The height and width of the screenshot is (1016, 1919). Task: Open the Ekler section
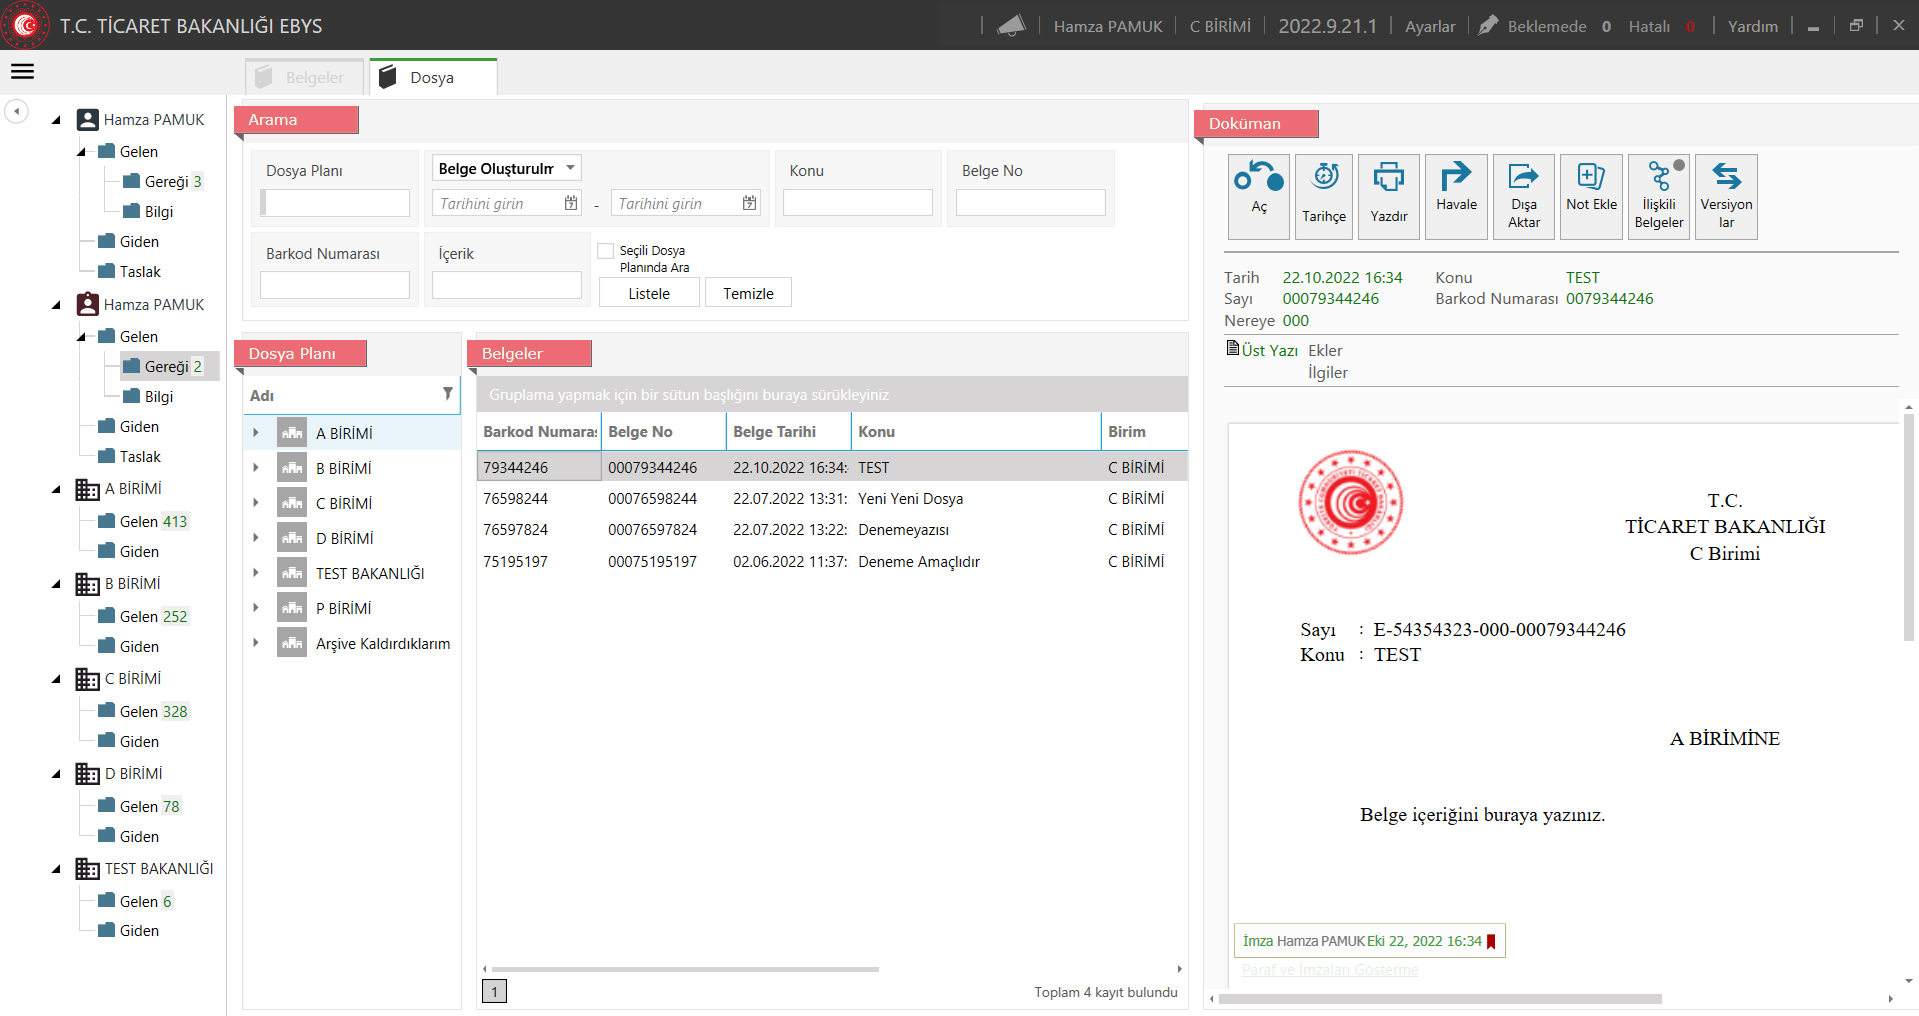pyautogui.click(x=1325, y=351)
